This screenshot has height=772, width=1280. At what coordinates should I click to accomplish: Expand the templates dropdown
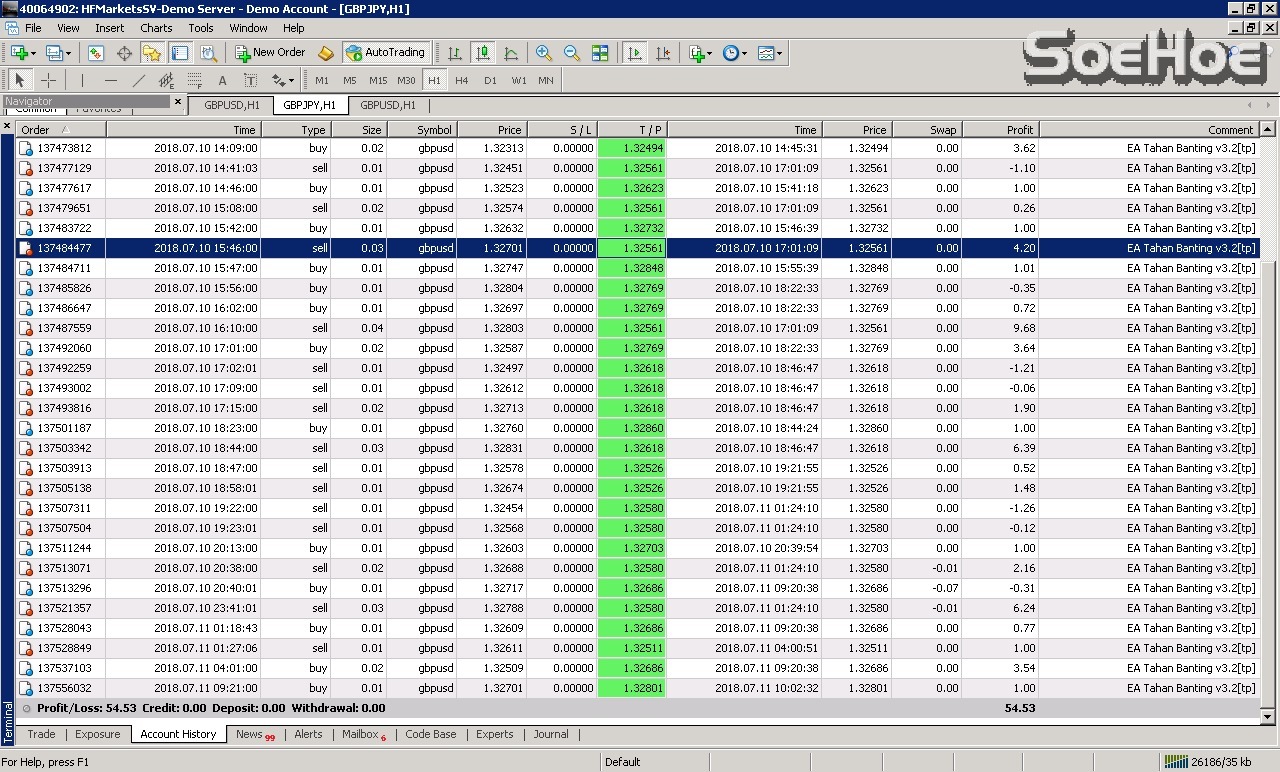(x=771, y=53)
